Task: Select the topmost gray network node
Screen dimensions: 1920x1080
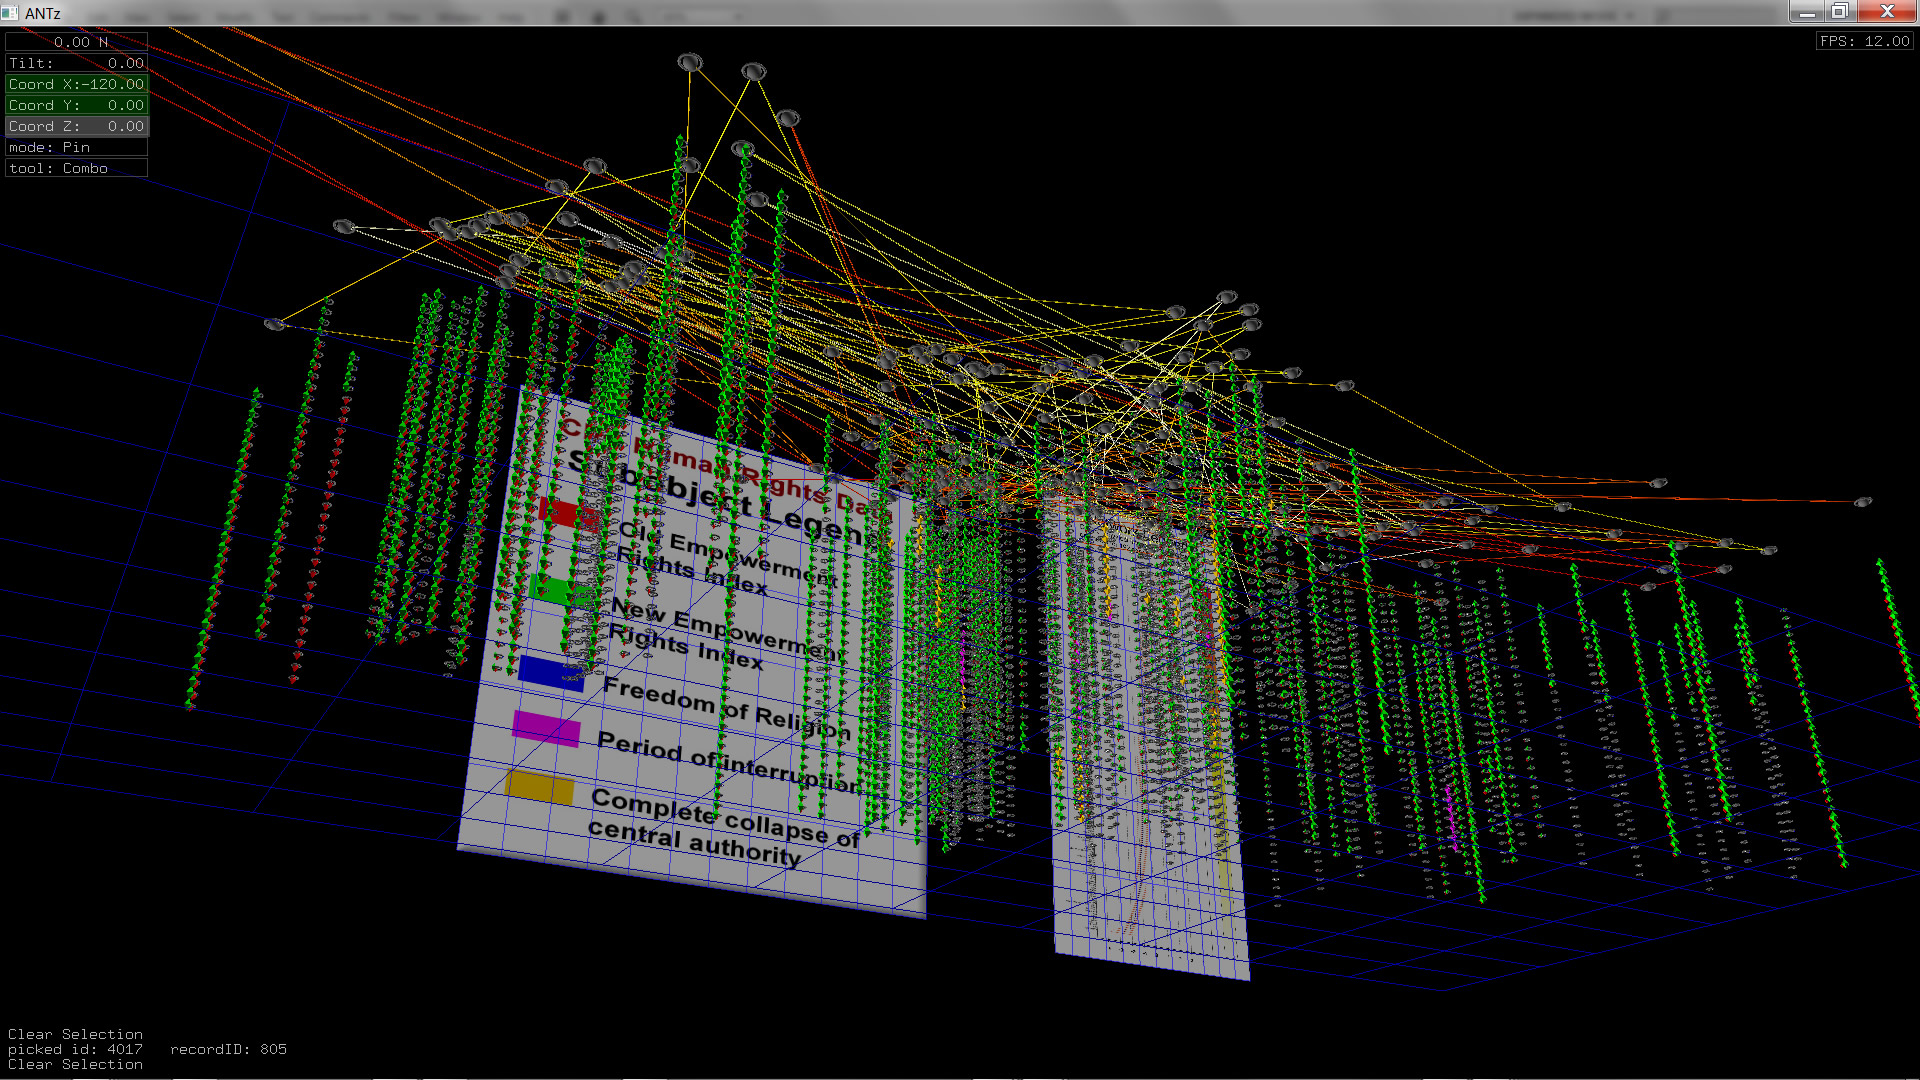Action: coord(689,62)
